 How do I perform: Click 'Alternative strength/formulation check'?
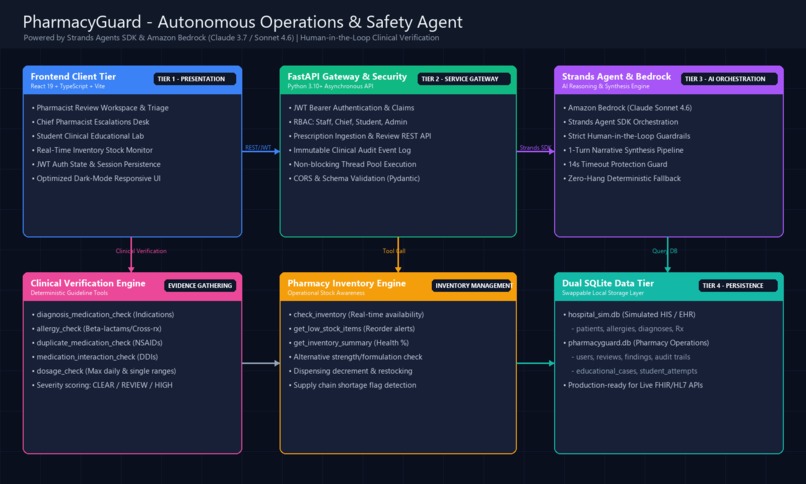(356, 357)
